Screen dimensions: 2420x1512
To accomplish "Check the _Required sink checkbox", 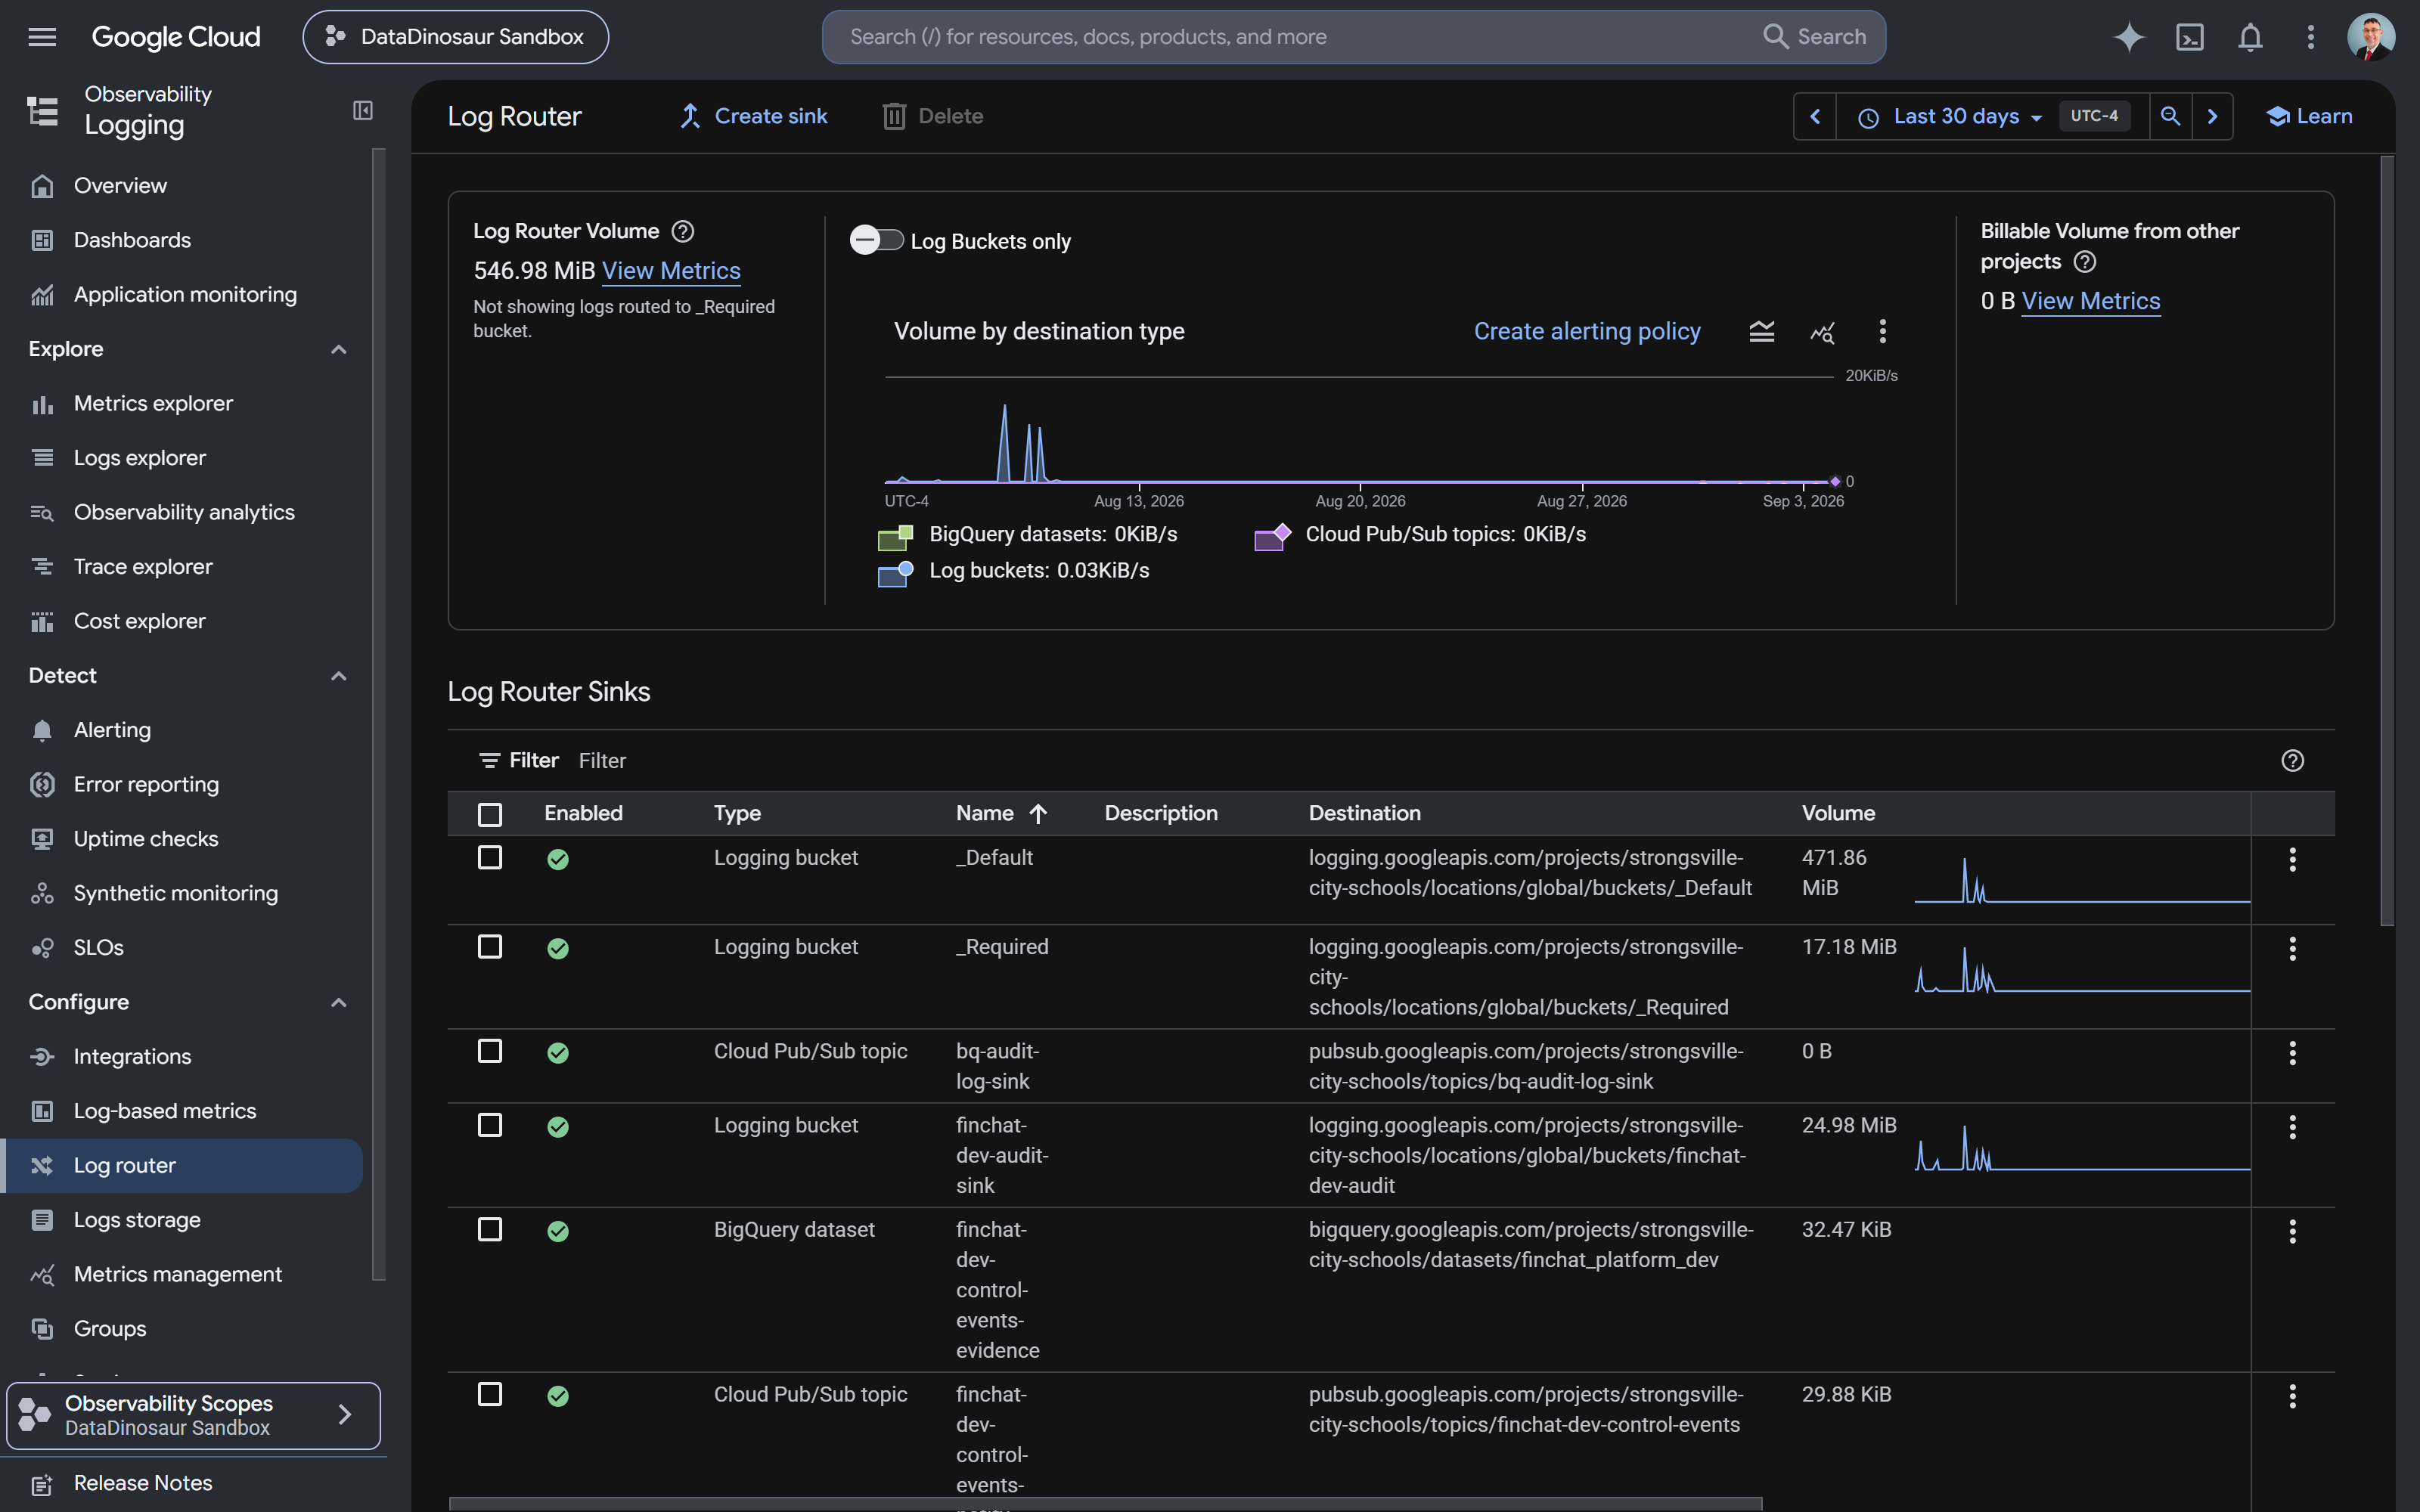I will click(x=490, y=947).
